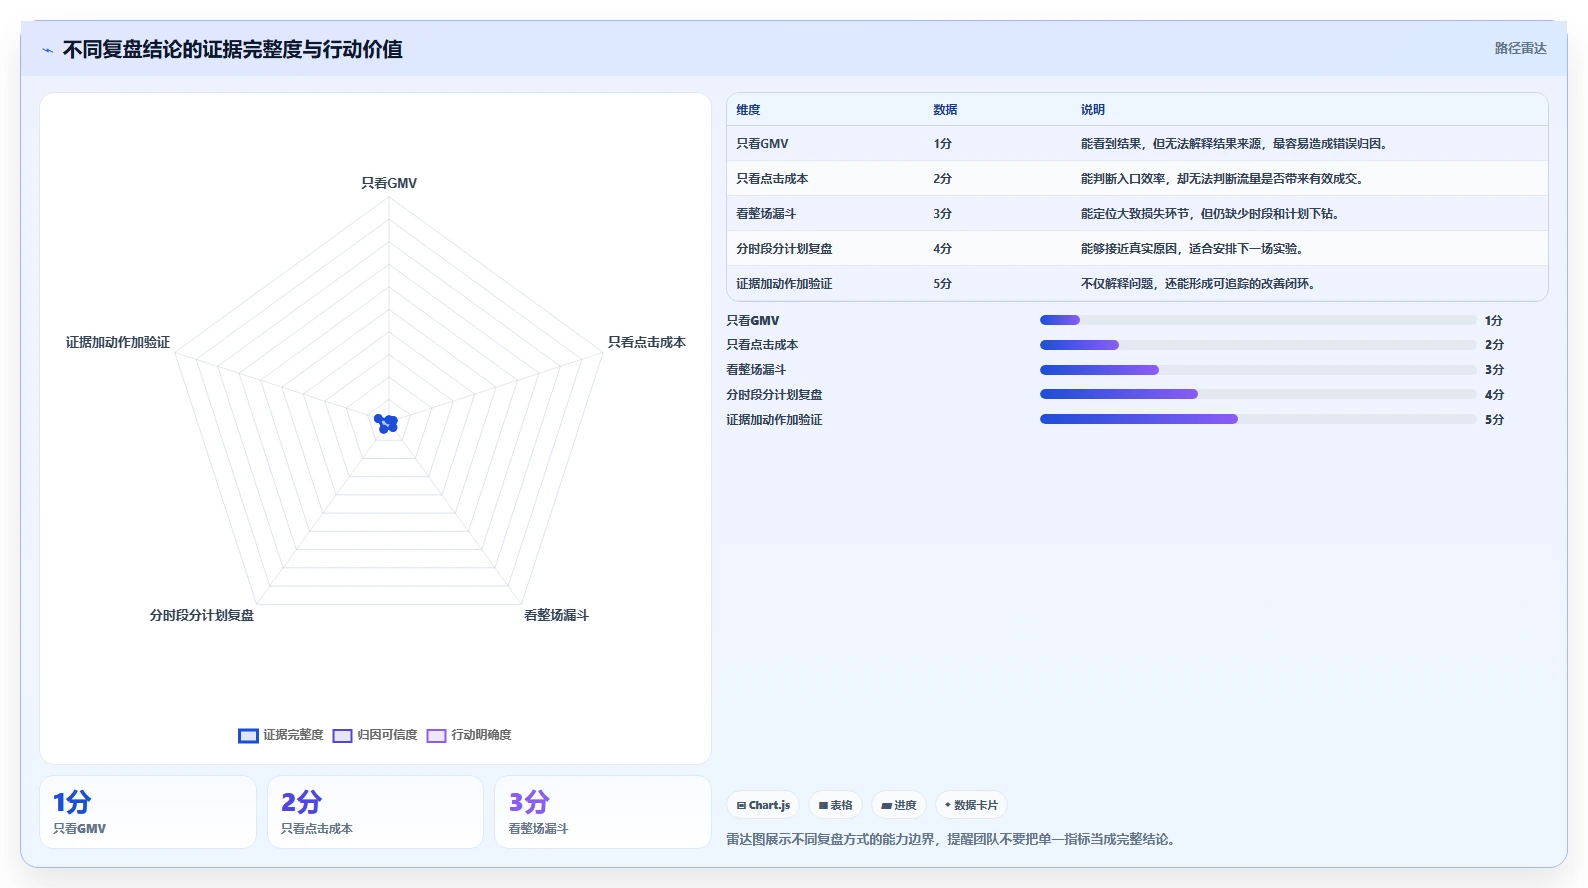Click the description starting 能够接近真实原因
The height and width of the screenshot is (888, 1588).
[x=1192, y=249]
